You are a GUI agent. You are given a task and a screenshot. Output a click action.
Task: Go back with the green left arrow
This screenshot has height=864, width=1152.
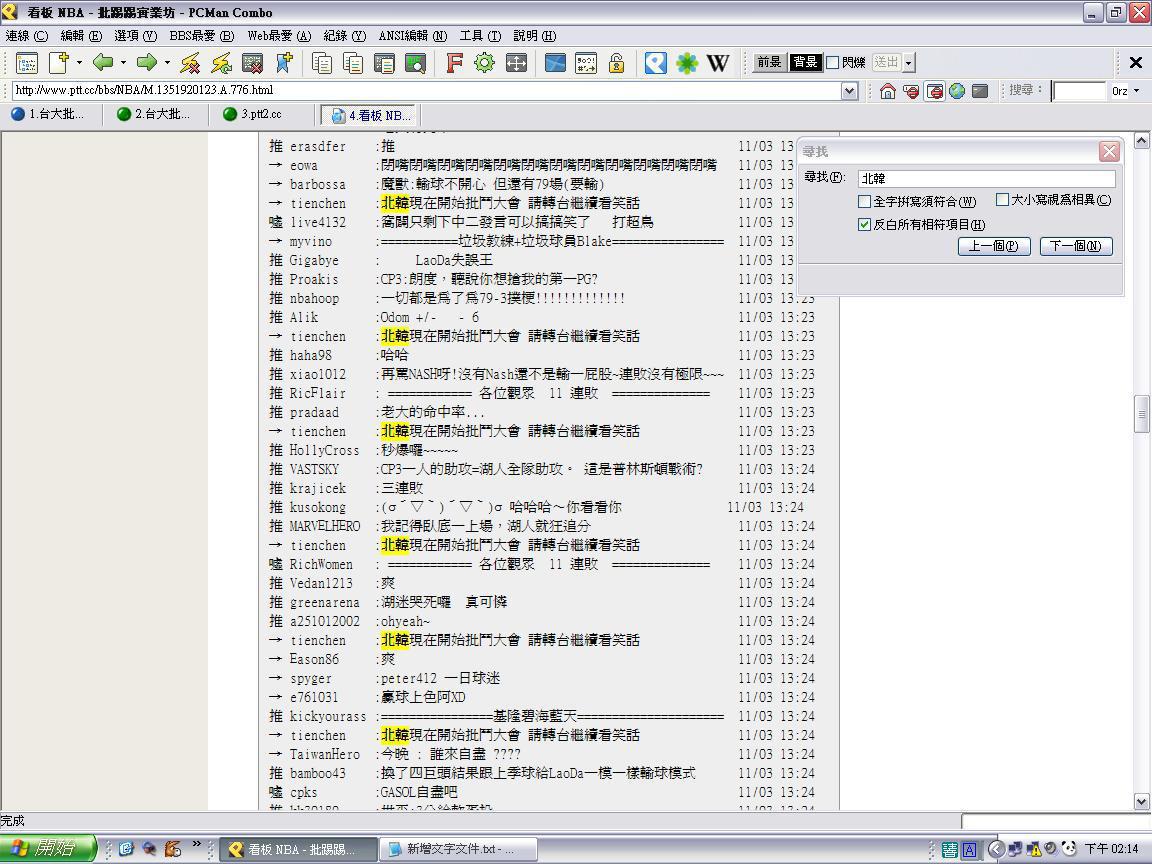click(102, 63)
